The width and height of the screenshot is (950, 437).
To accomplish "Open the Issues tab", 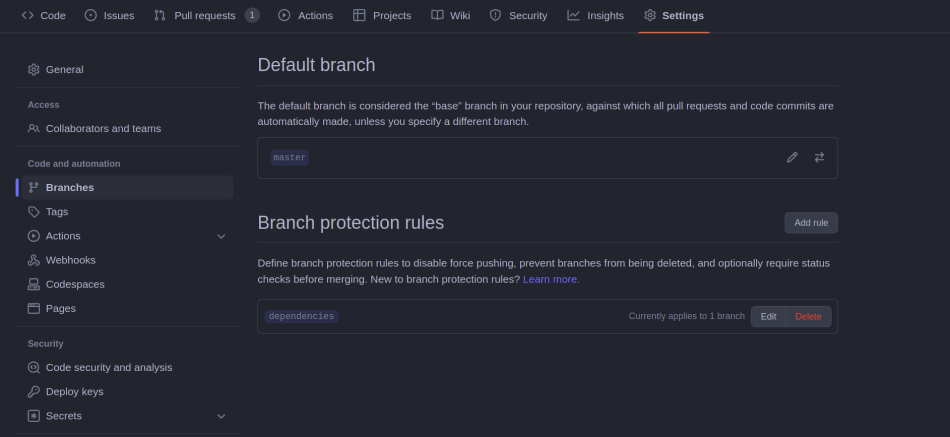I will (x=109, y=15).
